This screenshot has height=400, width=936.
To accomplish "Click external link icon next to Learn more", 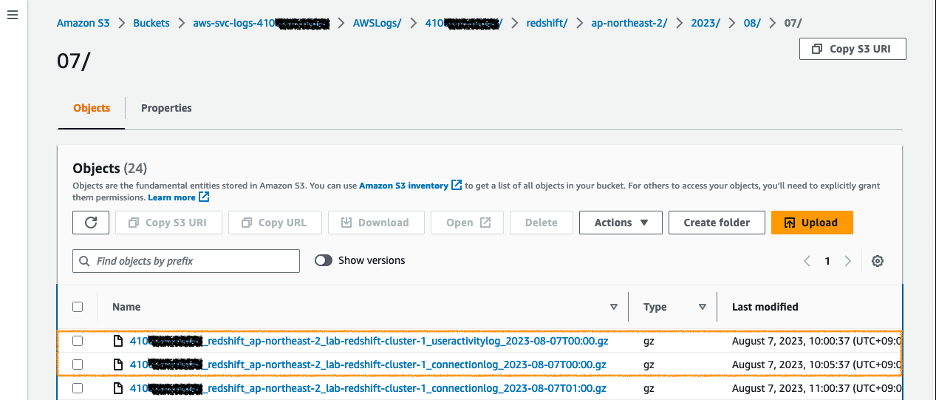I will pos(204,196).
